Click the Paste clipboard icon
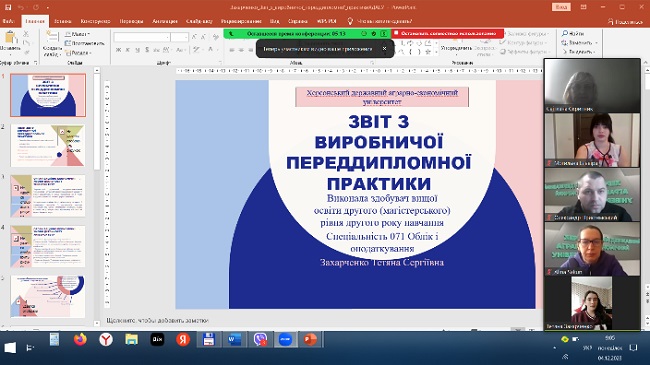 [10, 38]
